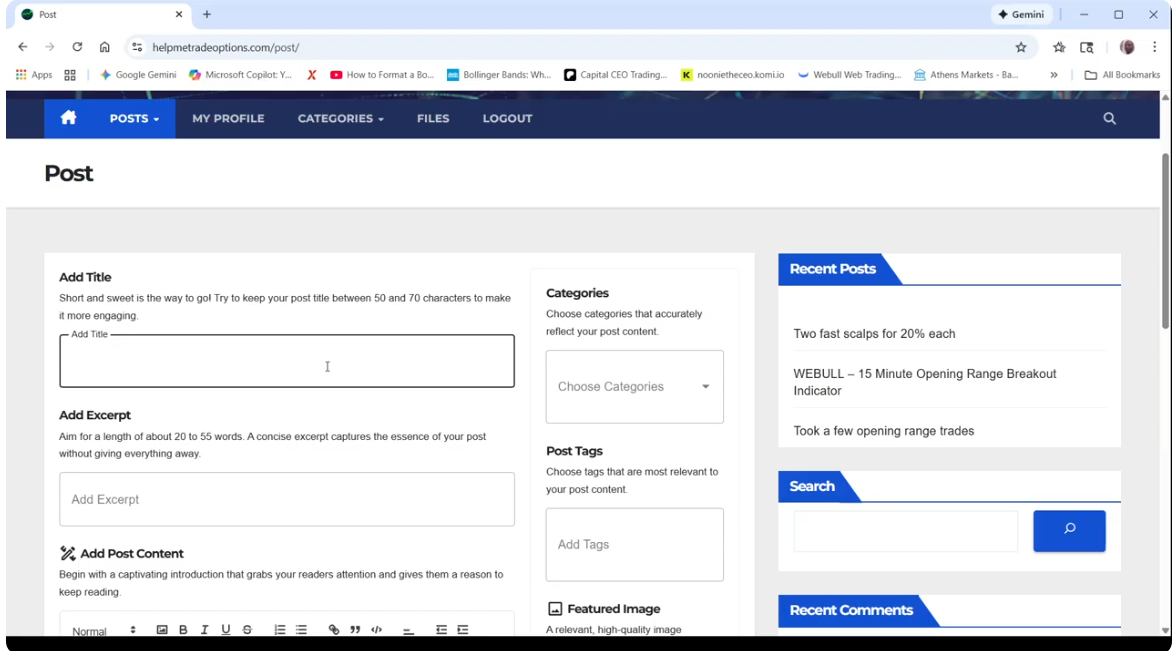Click the home icon in the navigation bar
Viewport: 1174px width, 651px height.
(x=67, y=118)
